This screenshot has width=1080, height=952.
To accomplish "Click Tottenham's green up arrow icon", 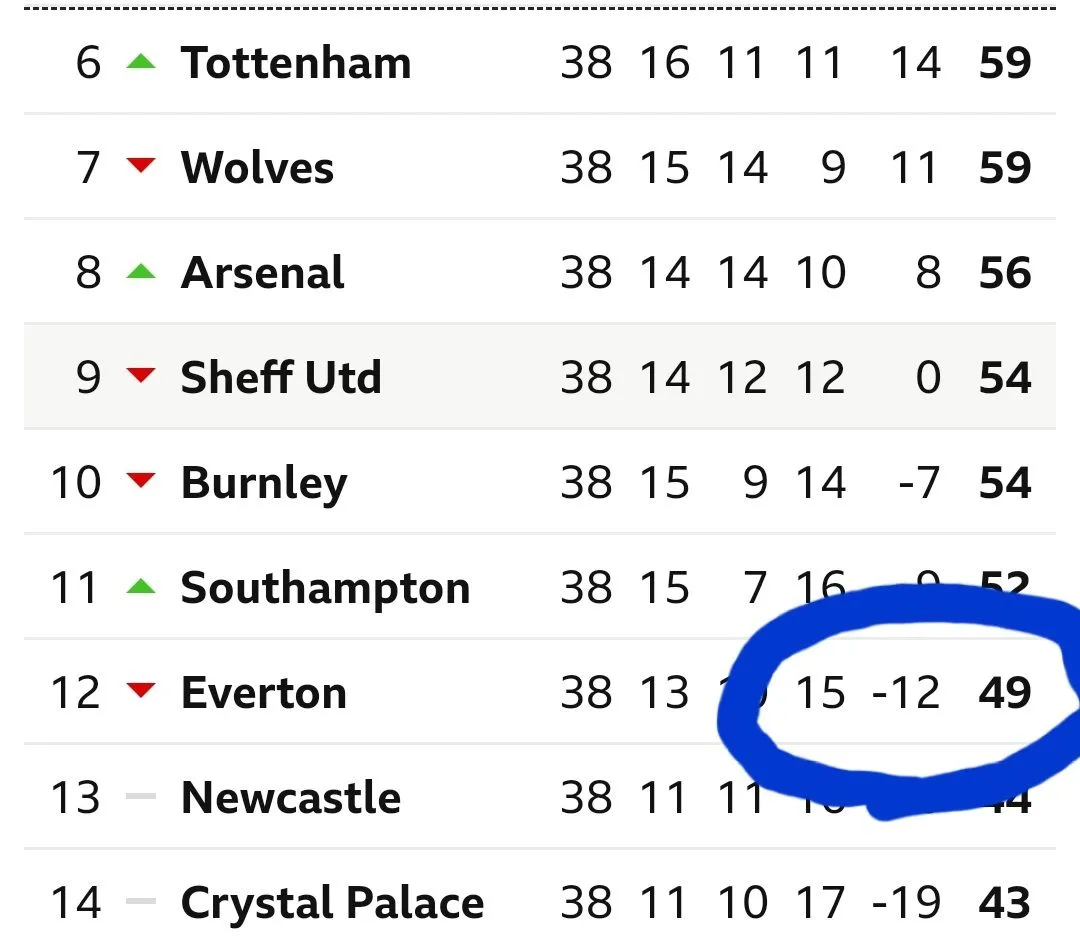I will pyautogui.click(x=142, y=62).
